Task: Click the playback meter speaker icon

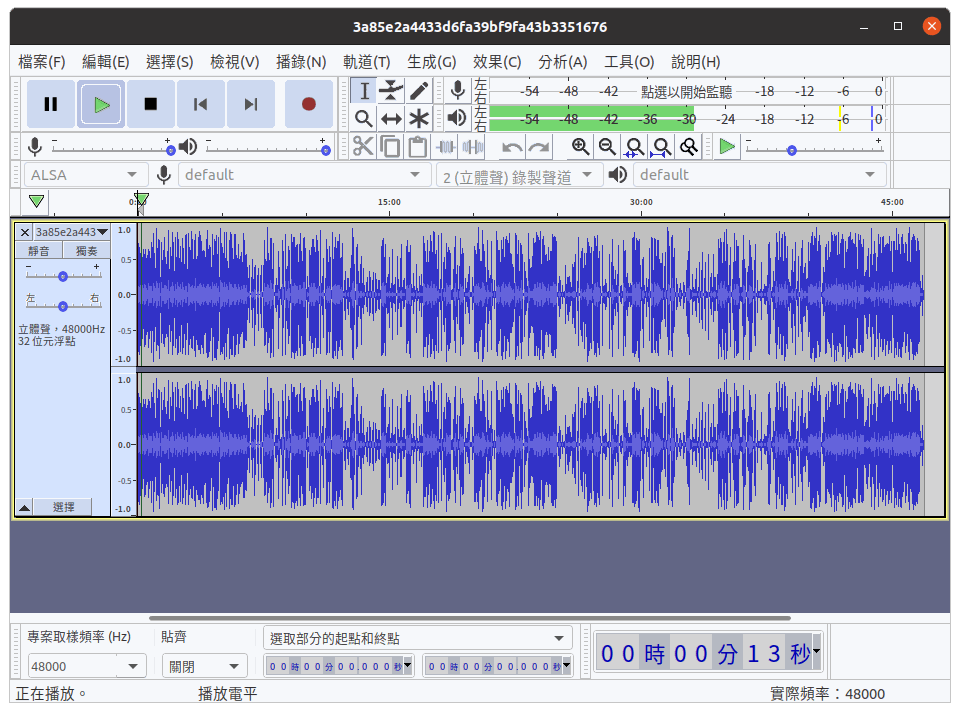Action: coord(457,118)
